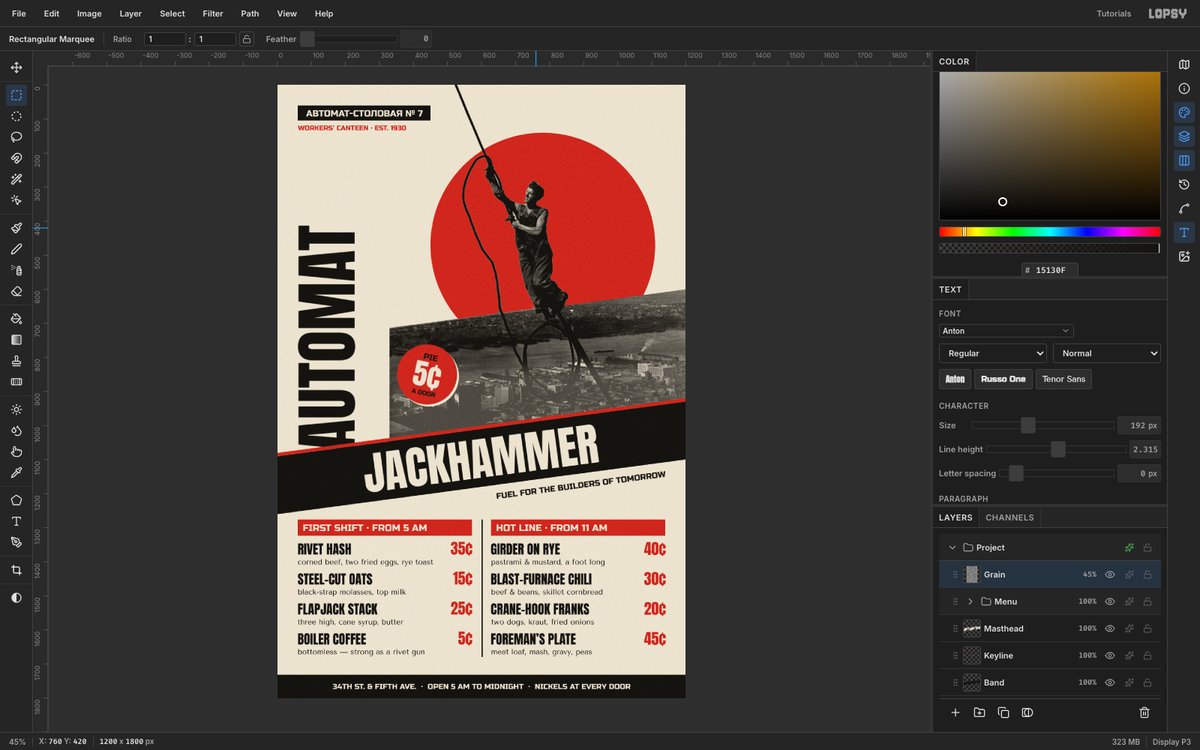Open the Filter menu

pos(213,14)
